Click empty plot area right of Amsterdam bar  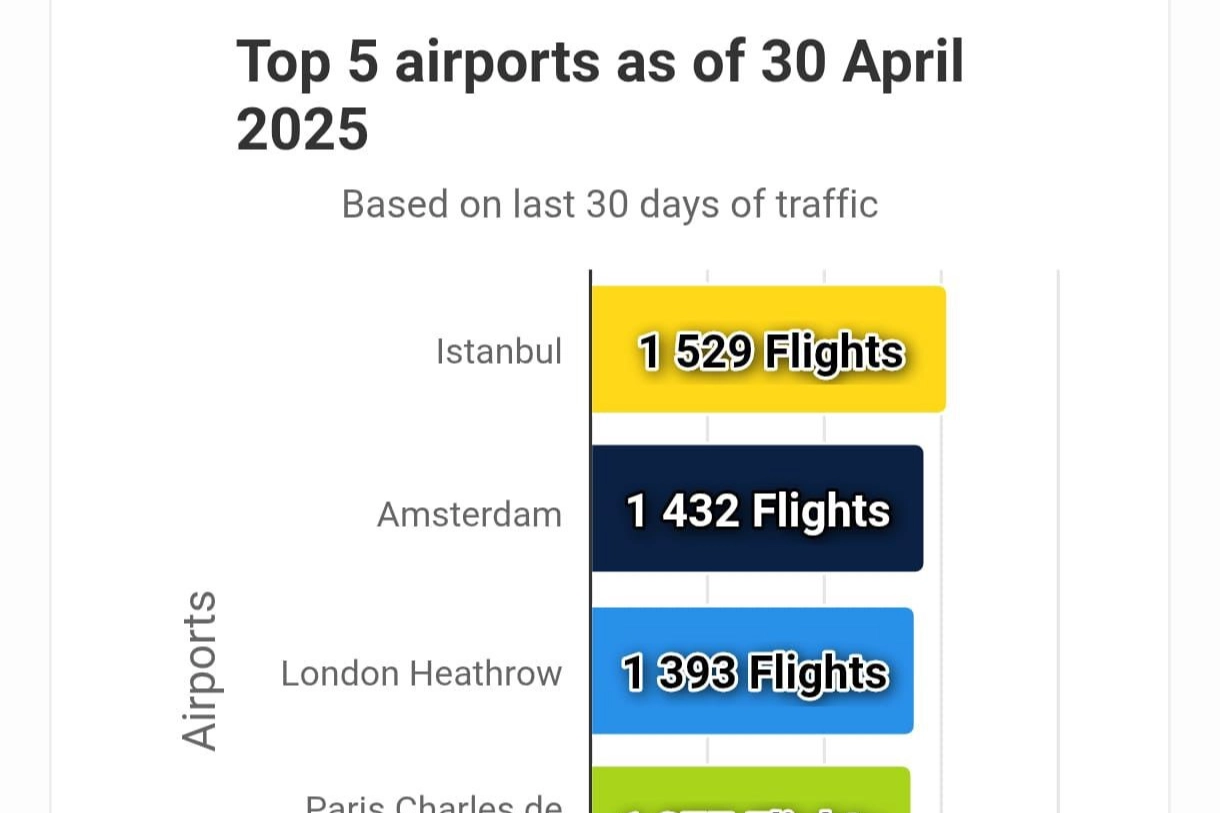pyautogui.click(x=990, y=508)
